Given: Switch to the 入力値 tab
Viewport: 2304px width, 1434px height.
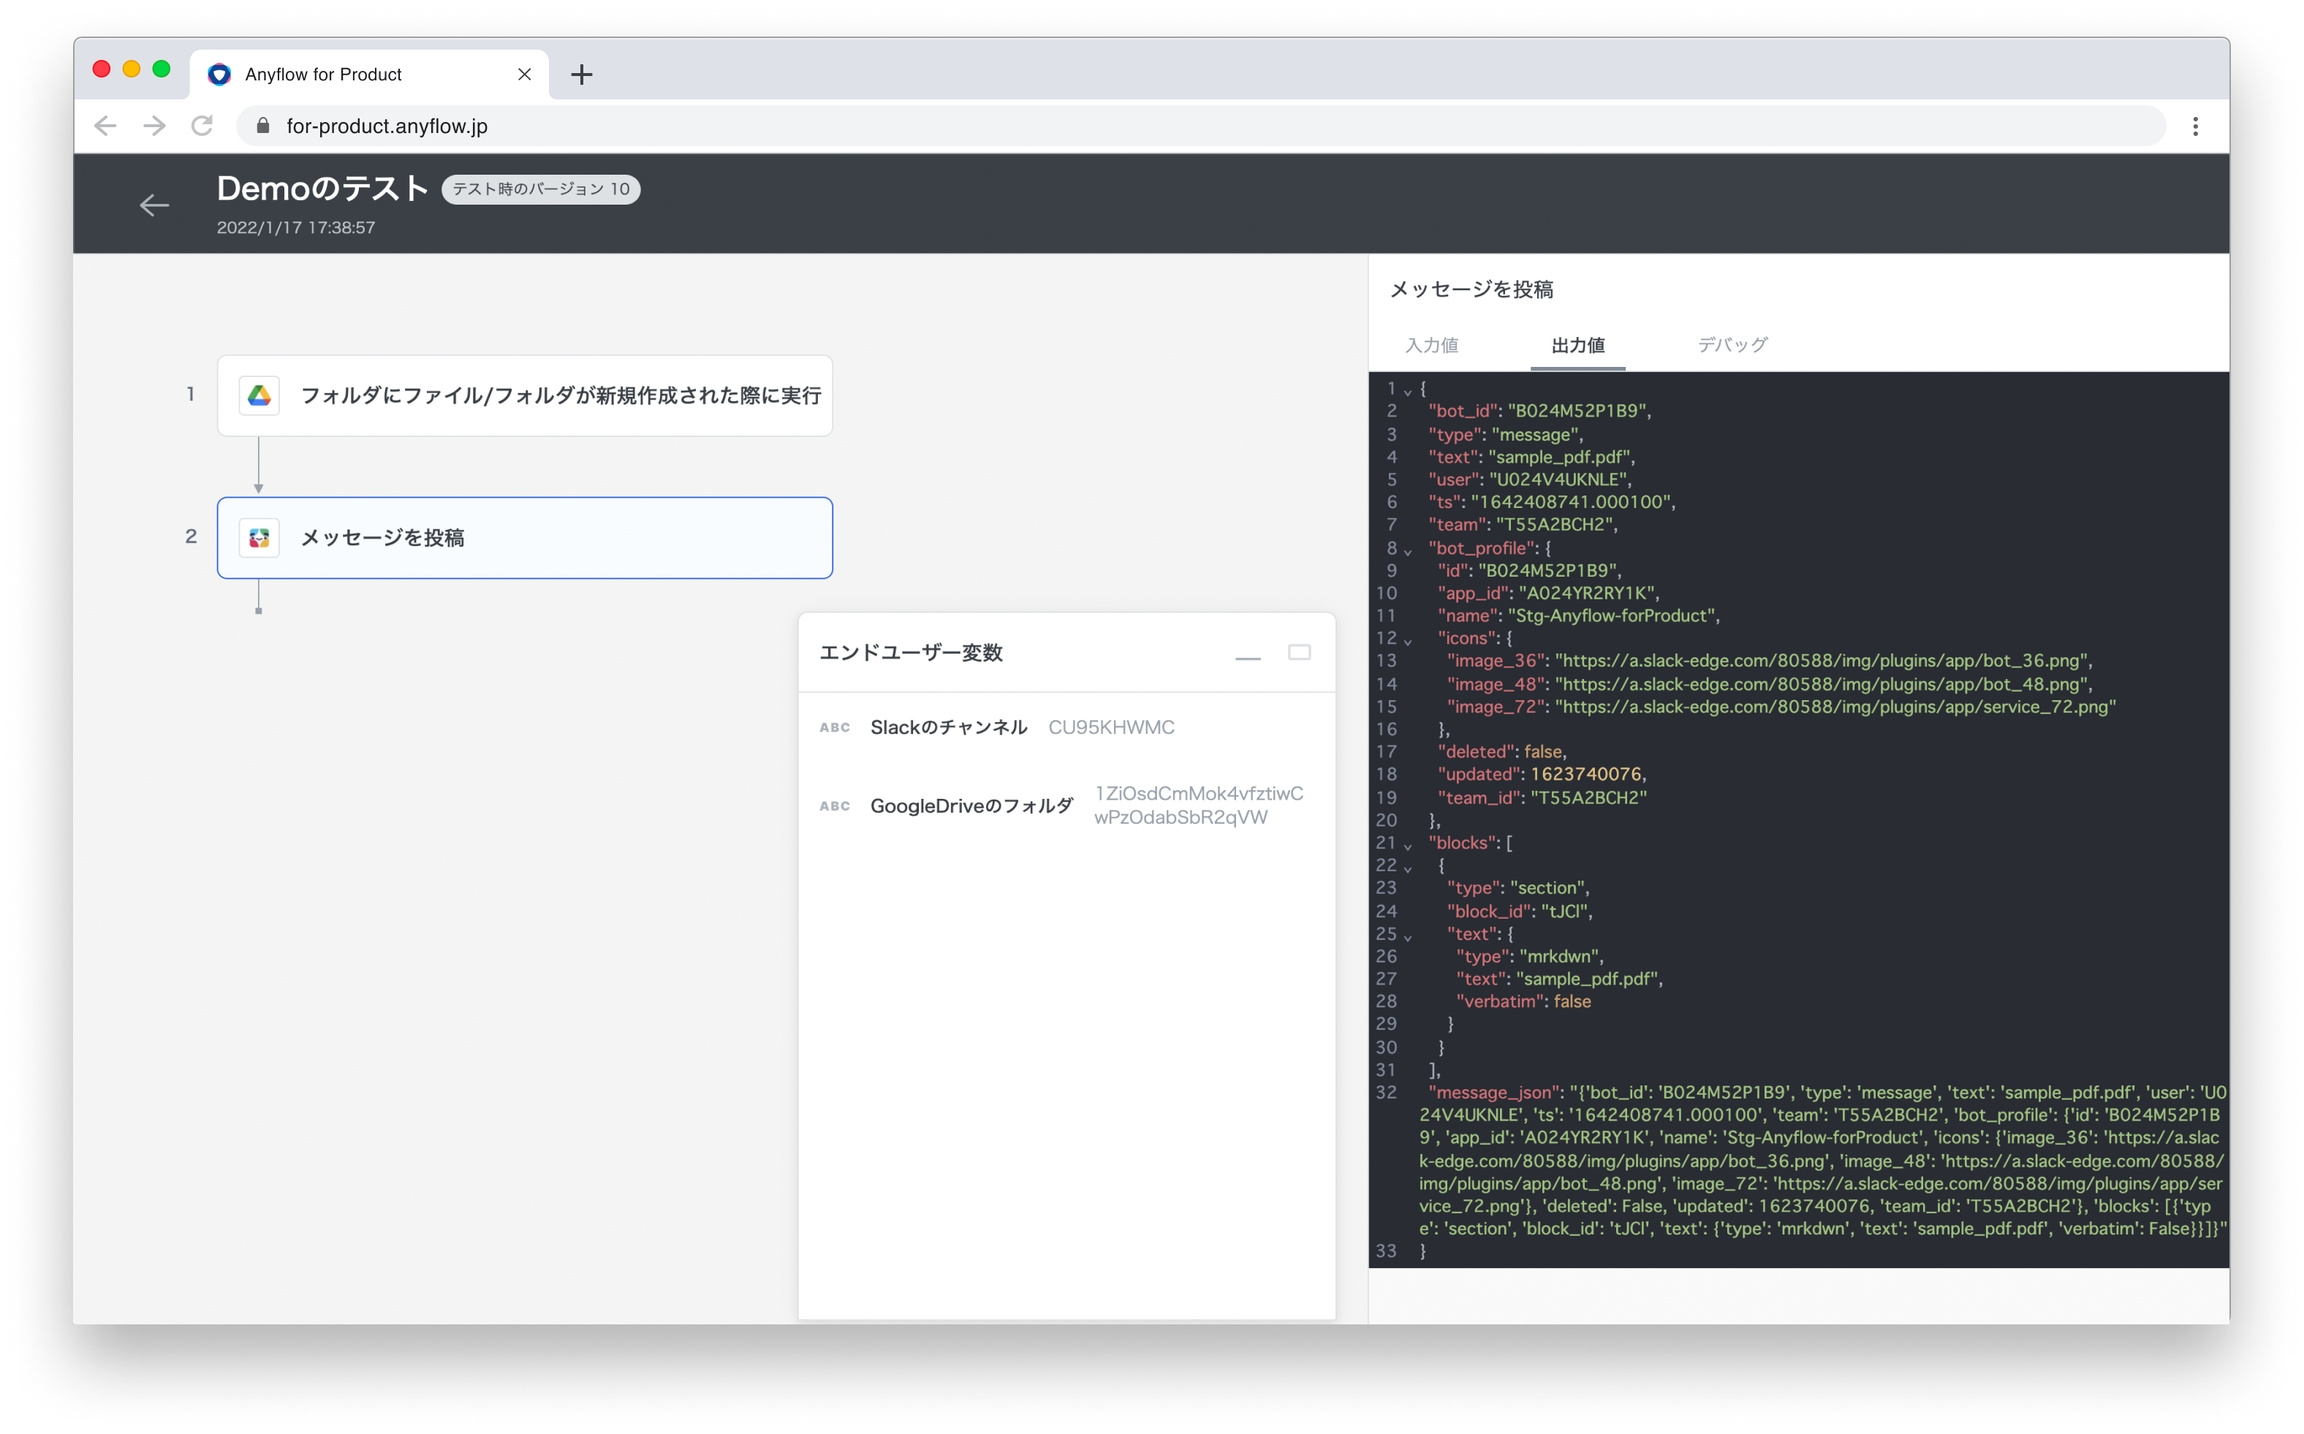Looking at the screenshot, I should 1431,345.
